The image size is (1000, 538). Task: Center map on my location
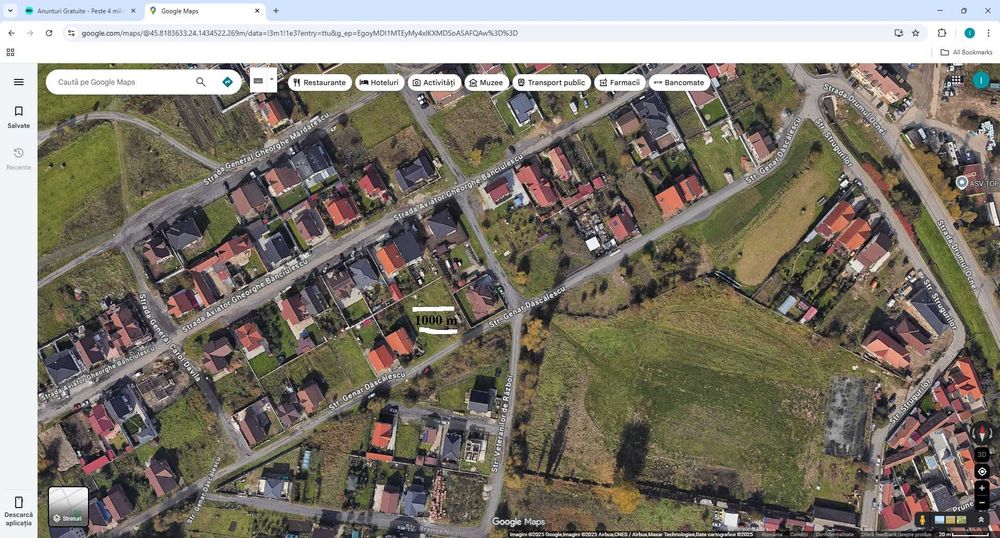point(982,472)
